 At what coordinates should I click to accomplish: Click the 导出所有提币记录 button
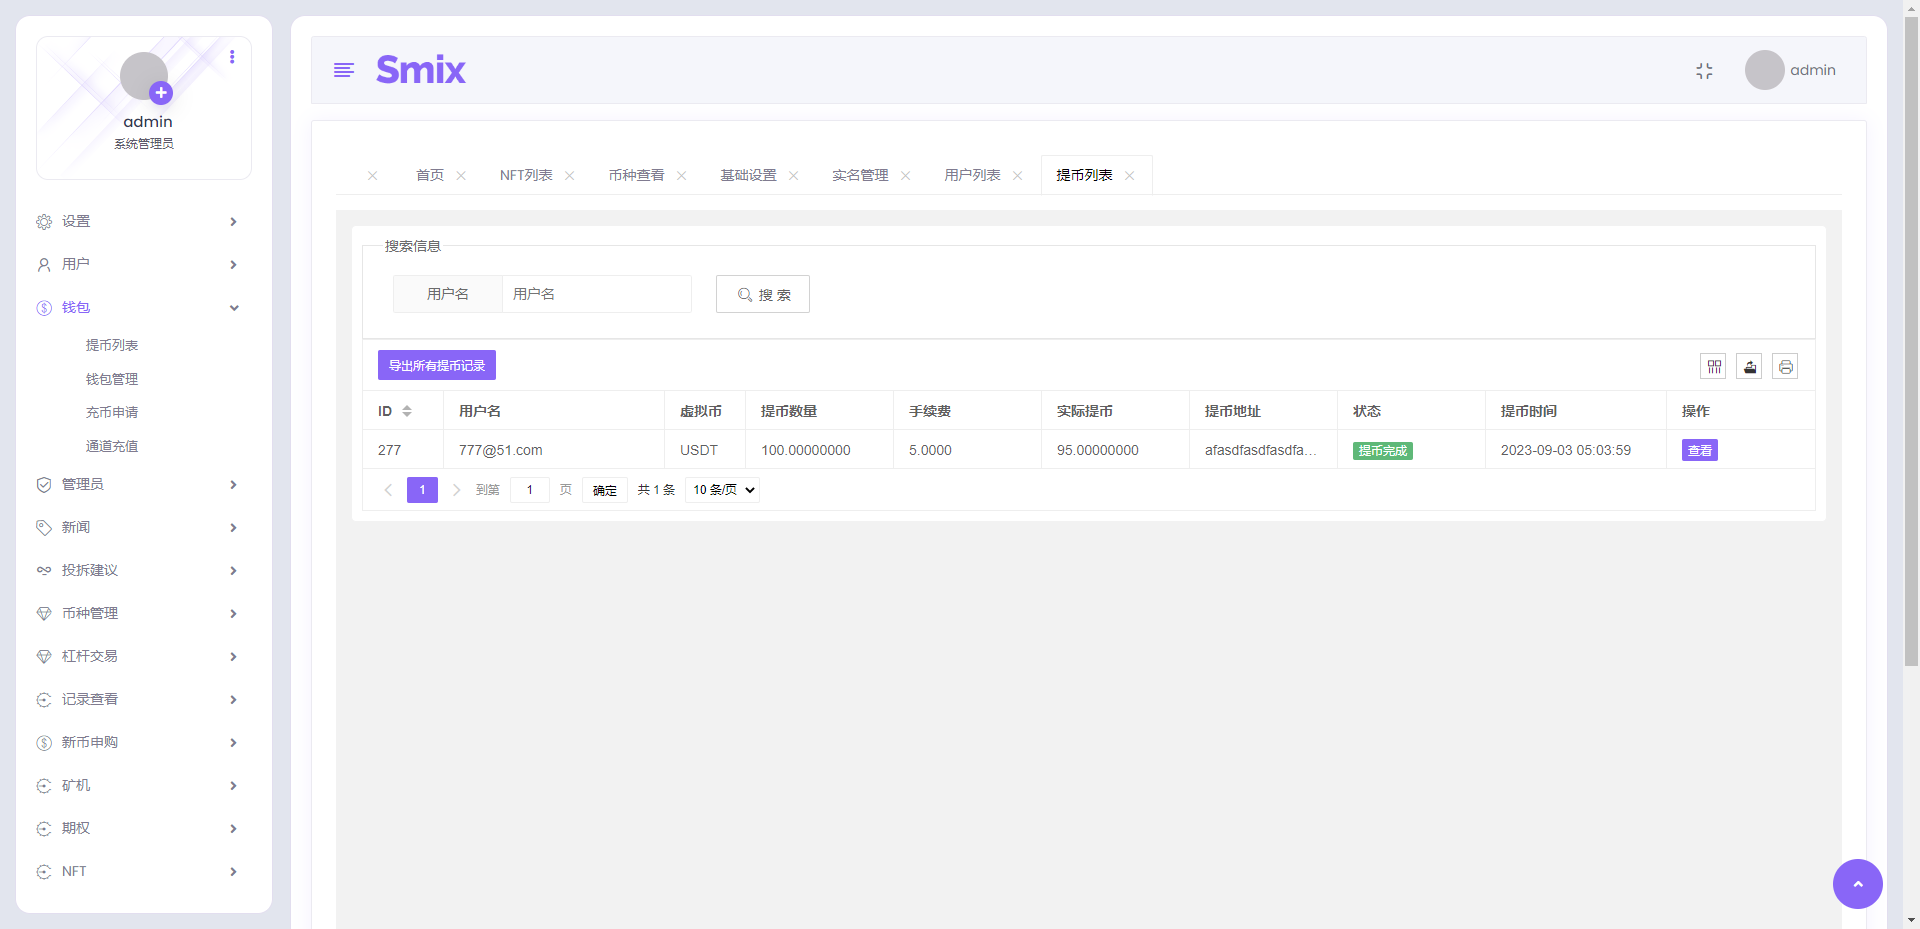(436, 365)
